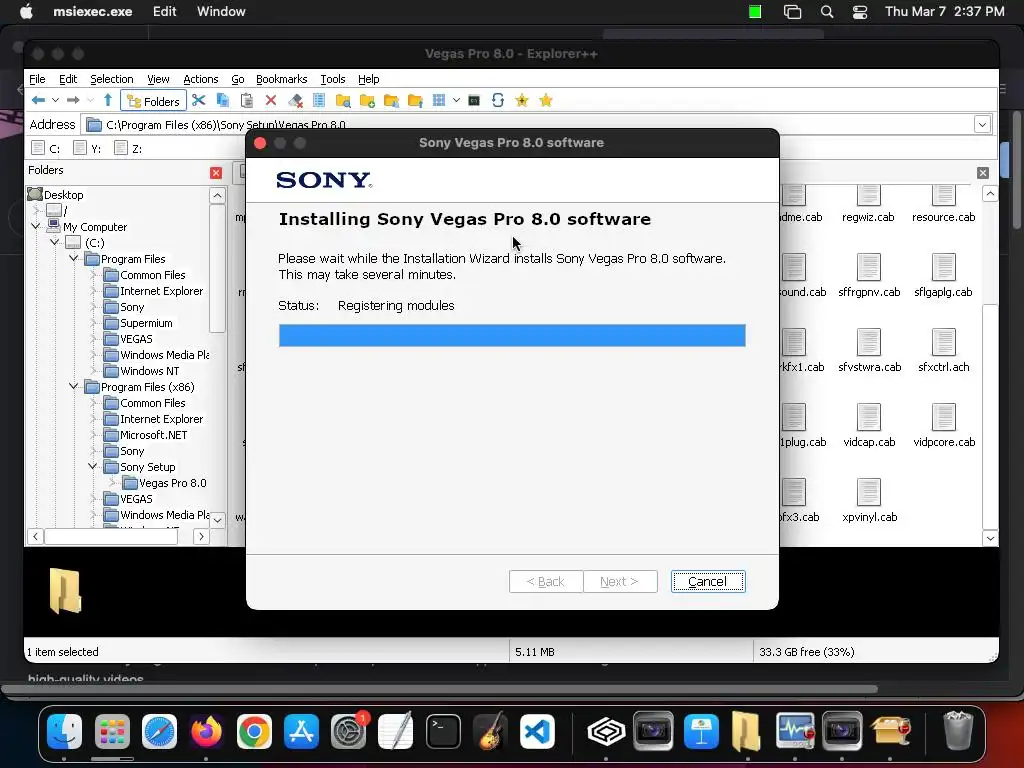Cut selection with the scissors icon

[x=199, y=101]
